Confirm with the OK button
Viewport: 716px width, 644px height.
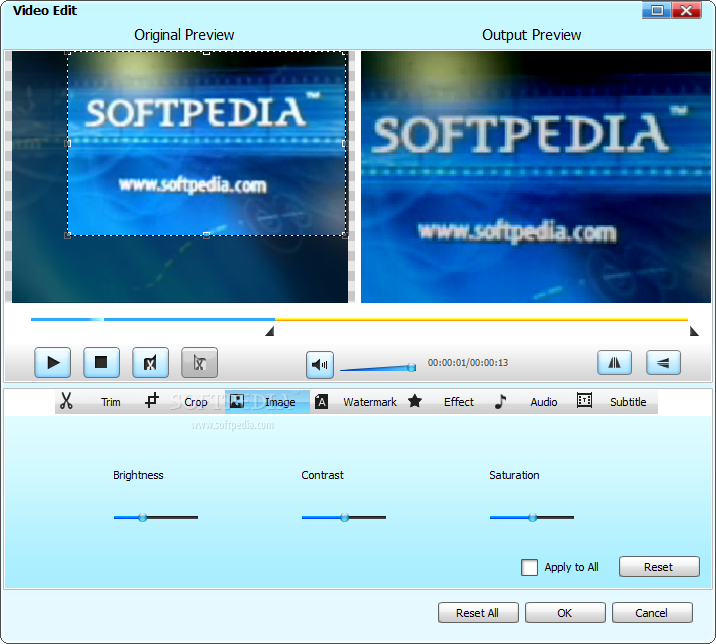point(565,612)
